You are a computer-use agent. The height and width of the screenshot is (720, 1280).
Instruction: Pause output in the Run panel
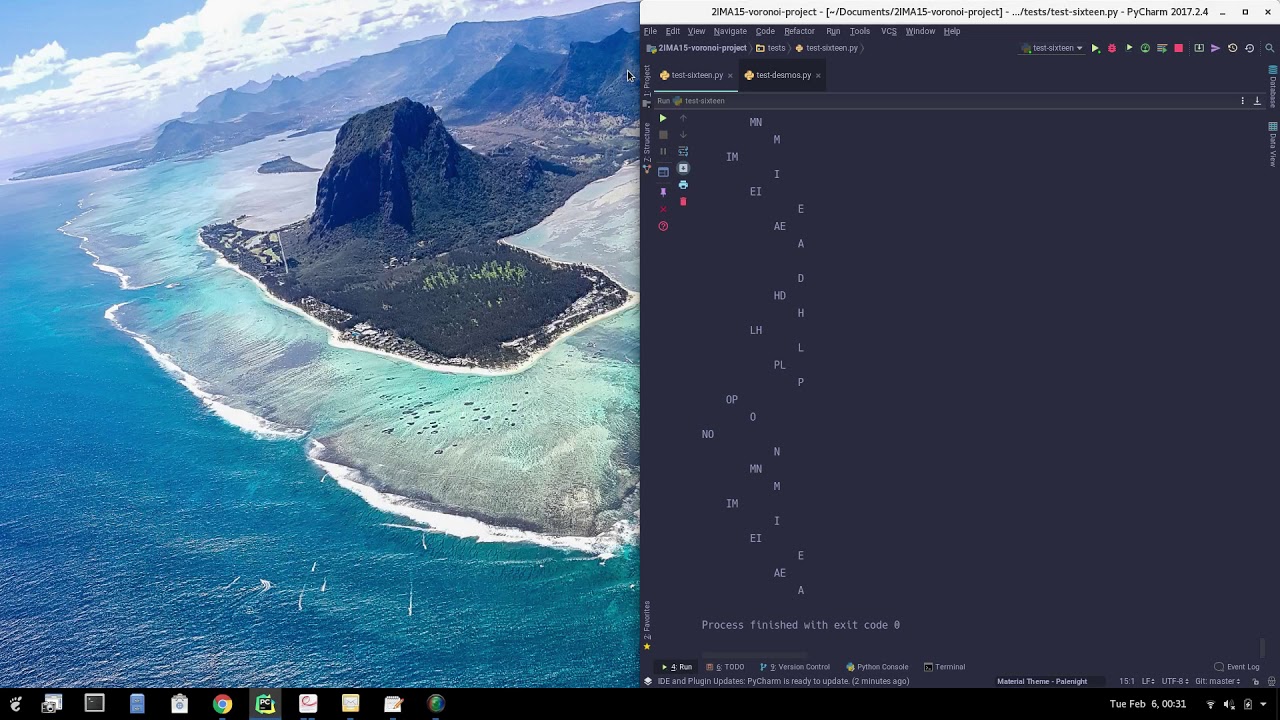point(662,151)
